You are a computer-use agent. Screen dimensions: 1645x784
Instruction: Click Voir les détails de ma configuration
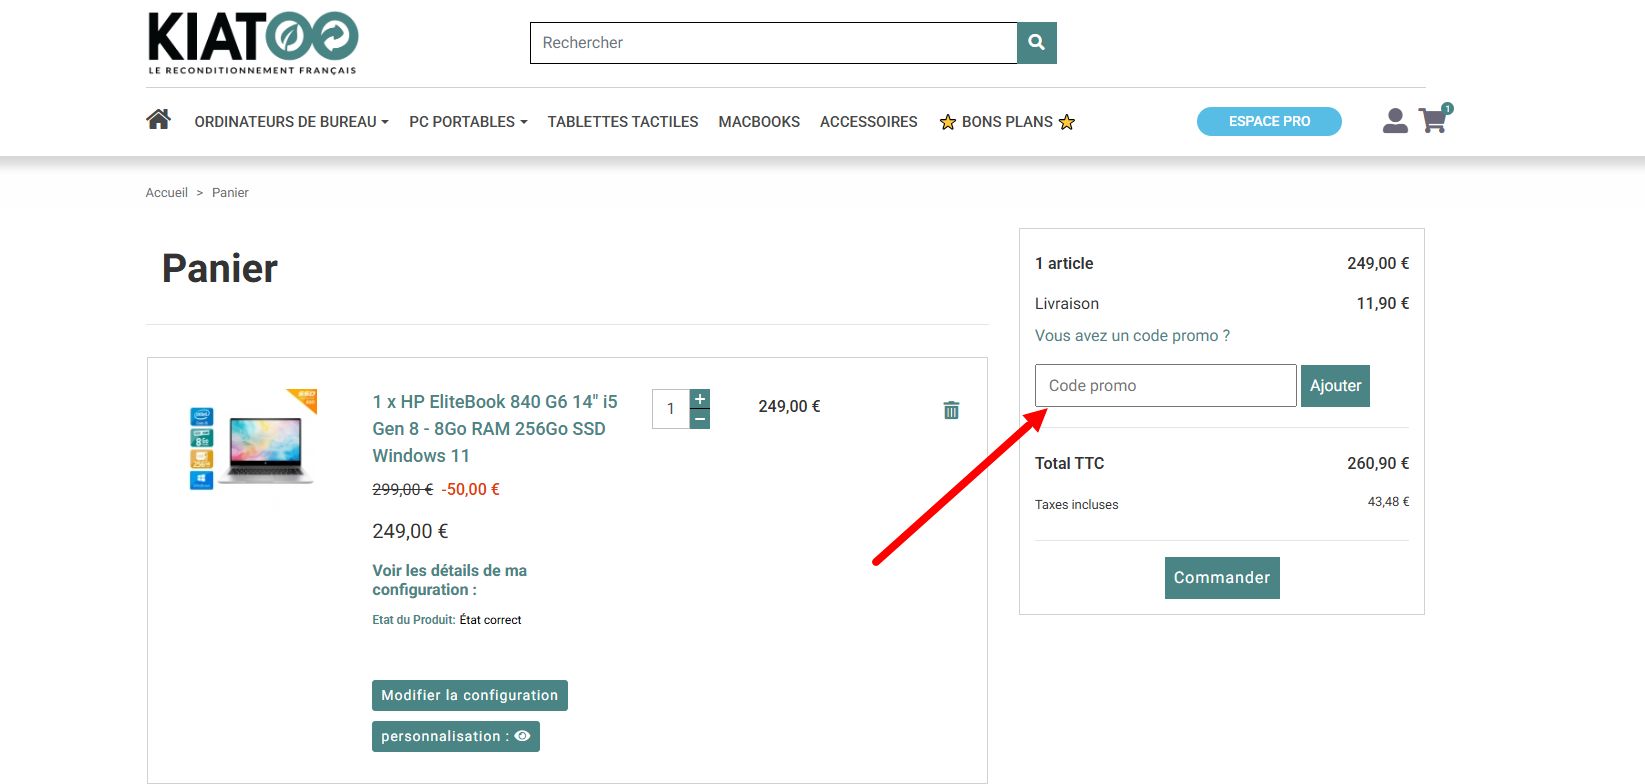click(x=450, y=580)
